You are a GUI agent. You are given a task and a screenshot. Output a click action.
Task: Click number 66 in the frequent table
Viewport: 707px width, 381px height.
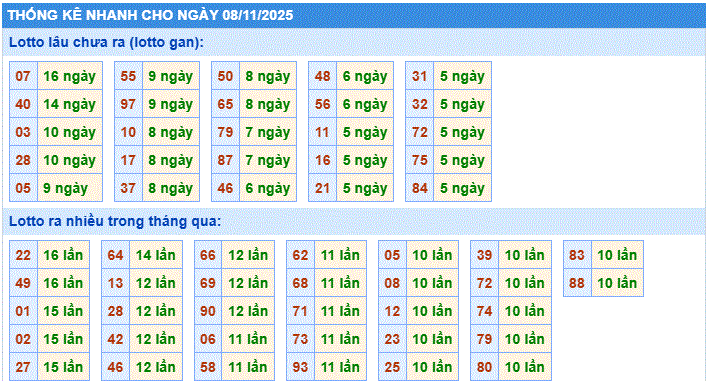(208, 255)
